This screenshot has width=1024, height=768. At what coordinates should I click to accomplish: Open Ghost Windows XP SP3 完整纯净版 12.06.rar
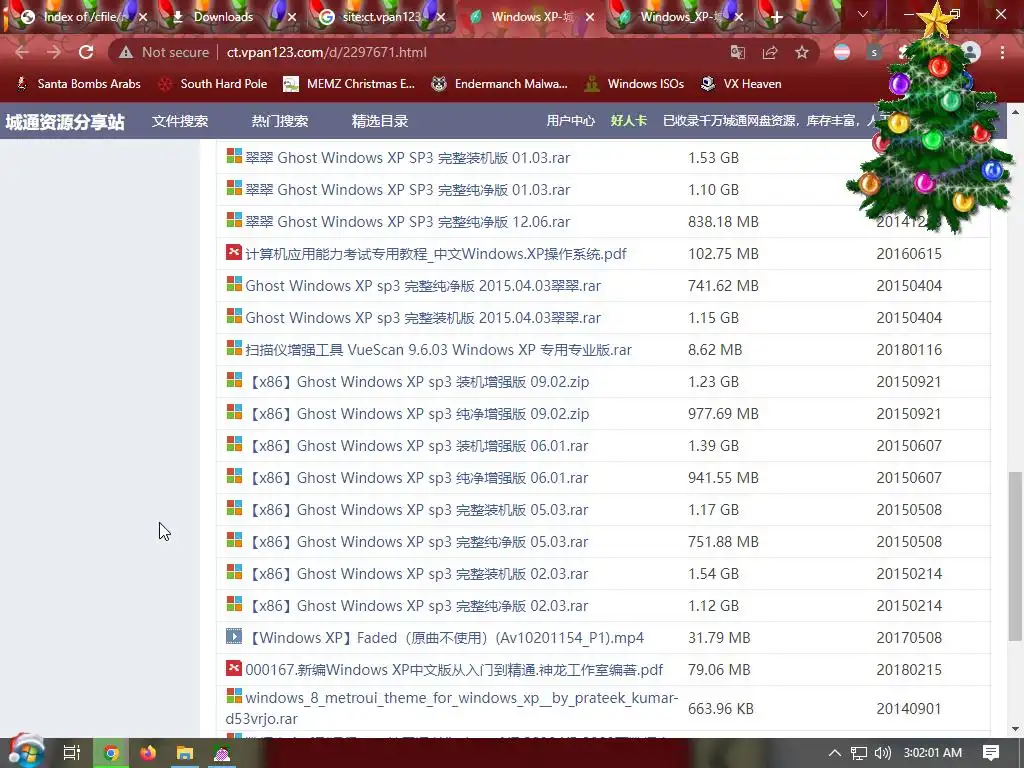408,221
